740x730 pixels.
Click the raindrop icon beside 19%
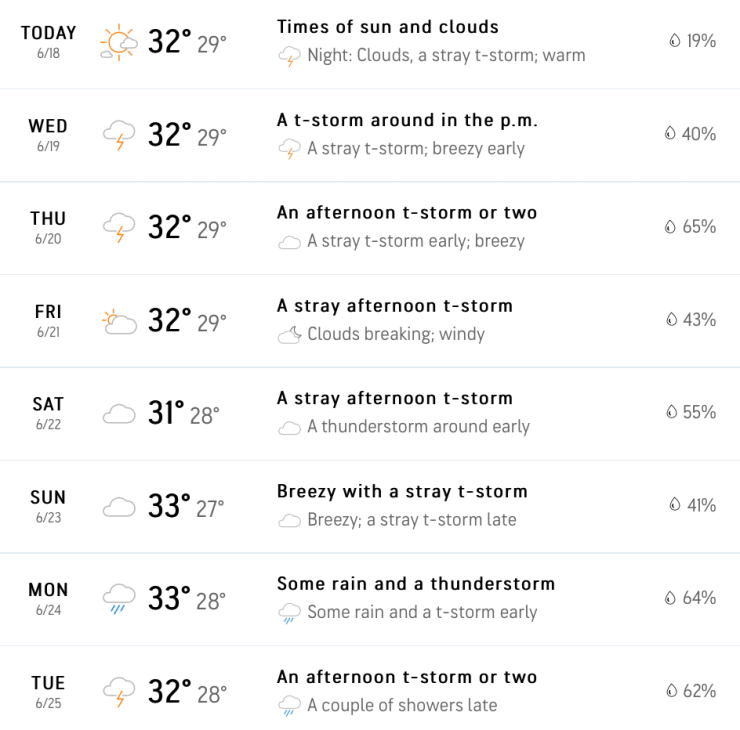point(674,41)
